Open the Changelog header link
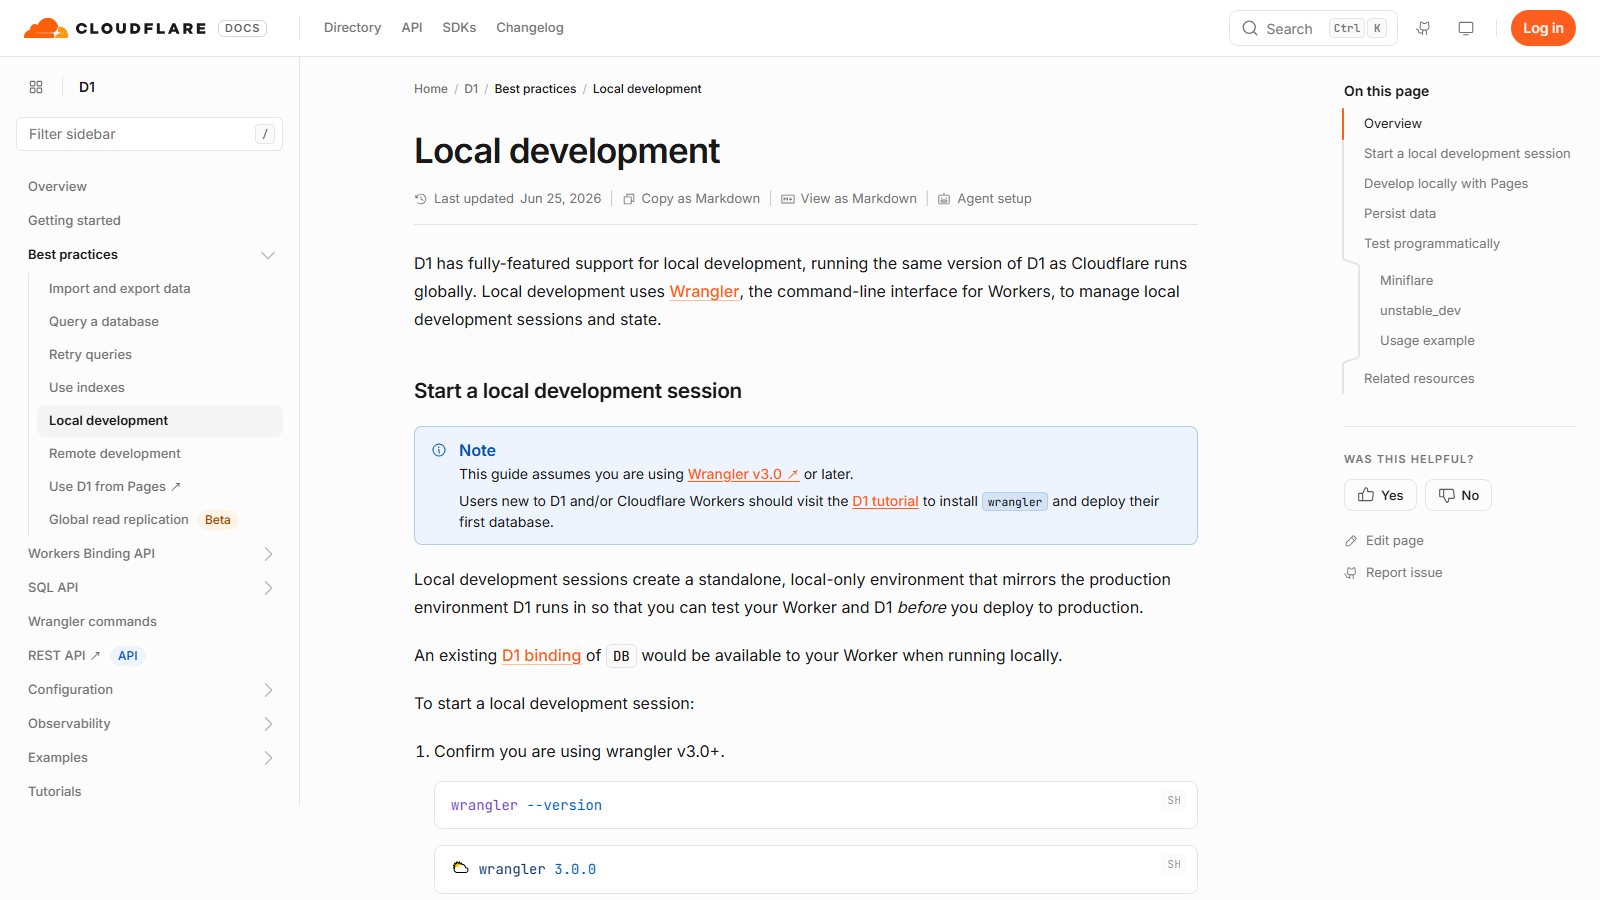 [530, 28]
